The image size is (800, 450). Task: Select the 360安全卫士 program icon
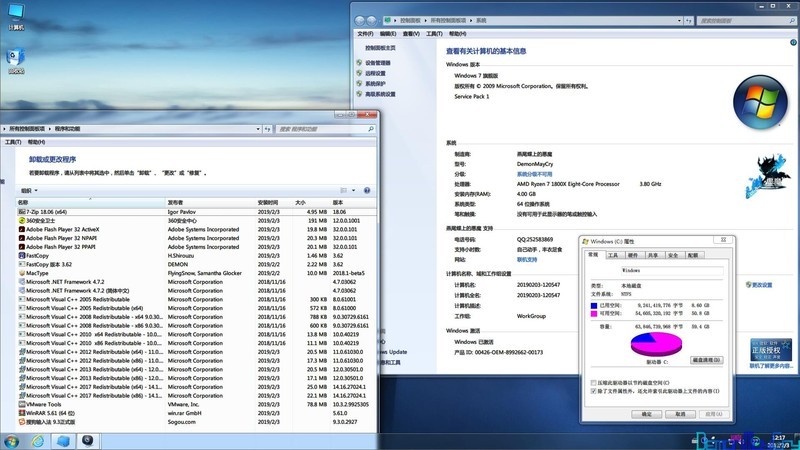coord(22,220)
